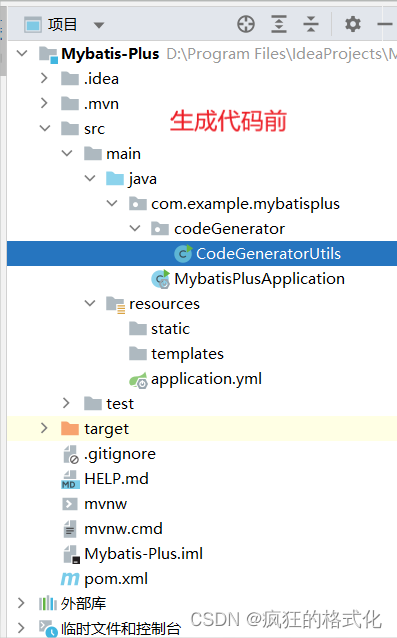The image size is (397, 638).
Task: Open the project view settings gear
Action: tap(353, 24)
